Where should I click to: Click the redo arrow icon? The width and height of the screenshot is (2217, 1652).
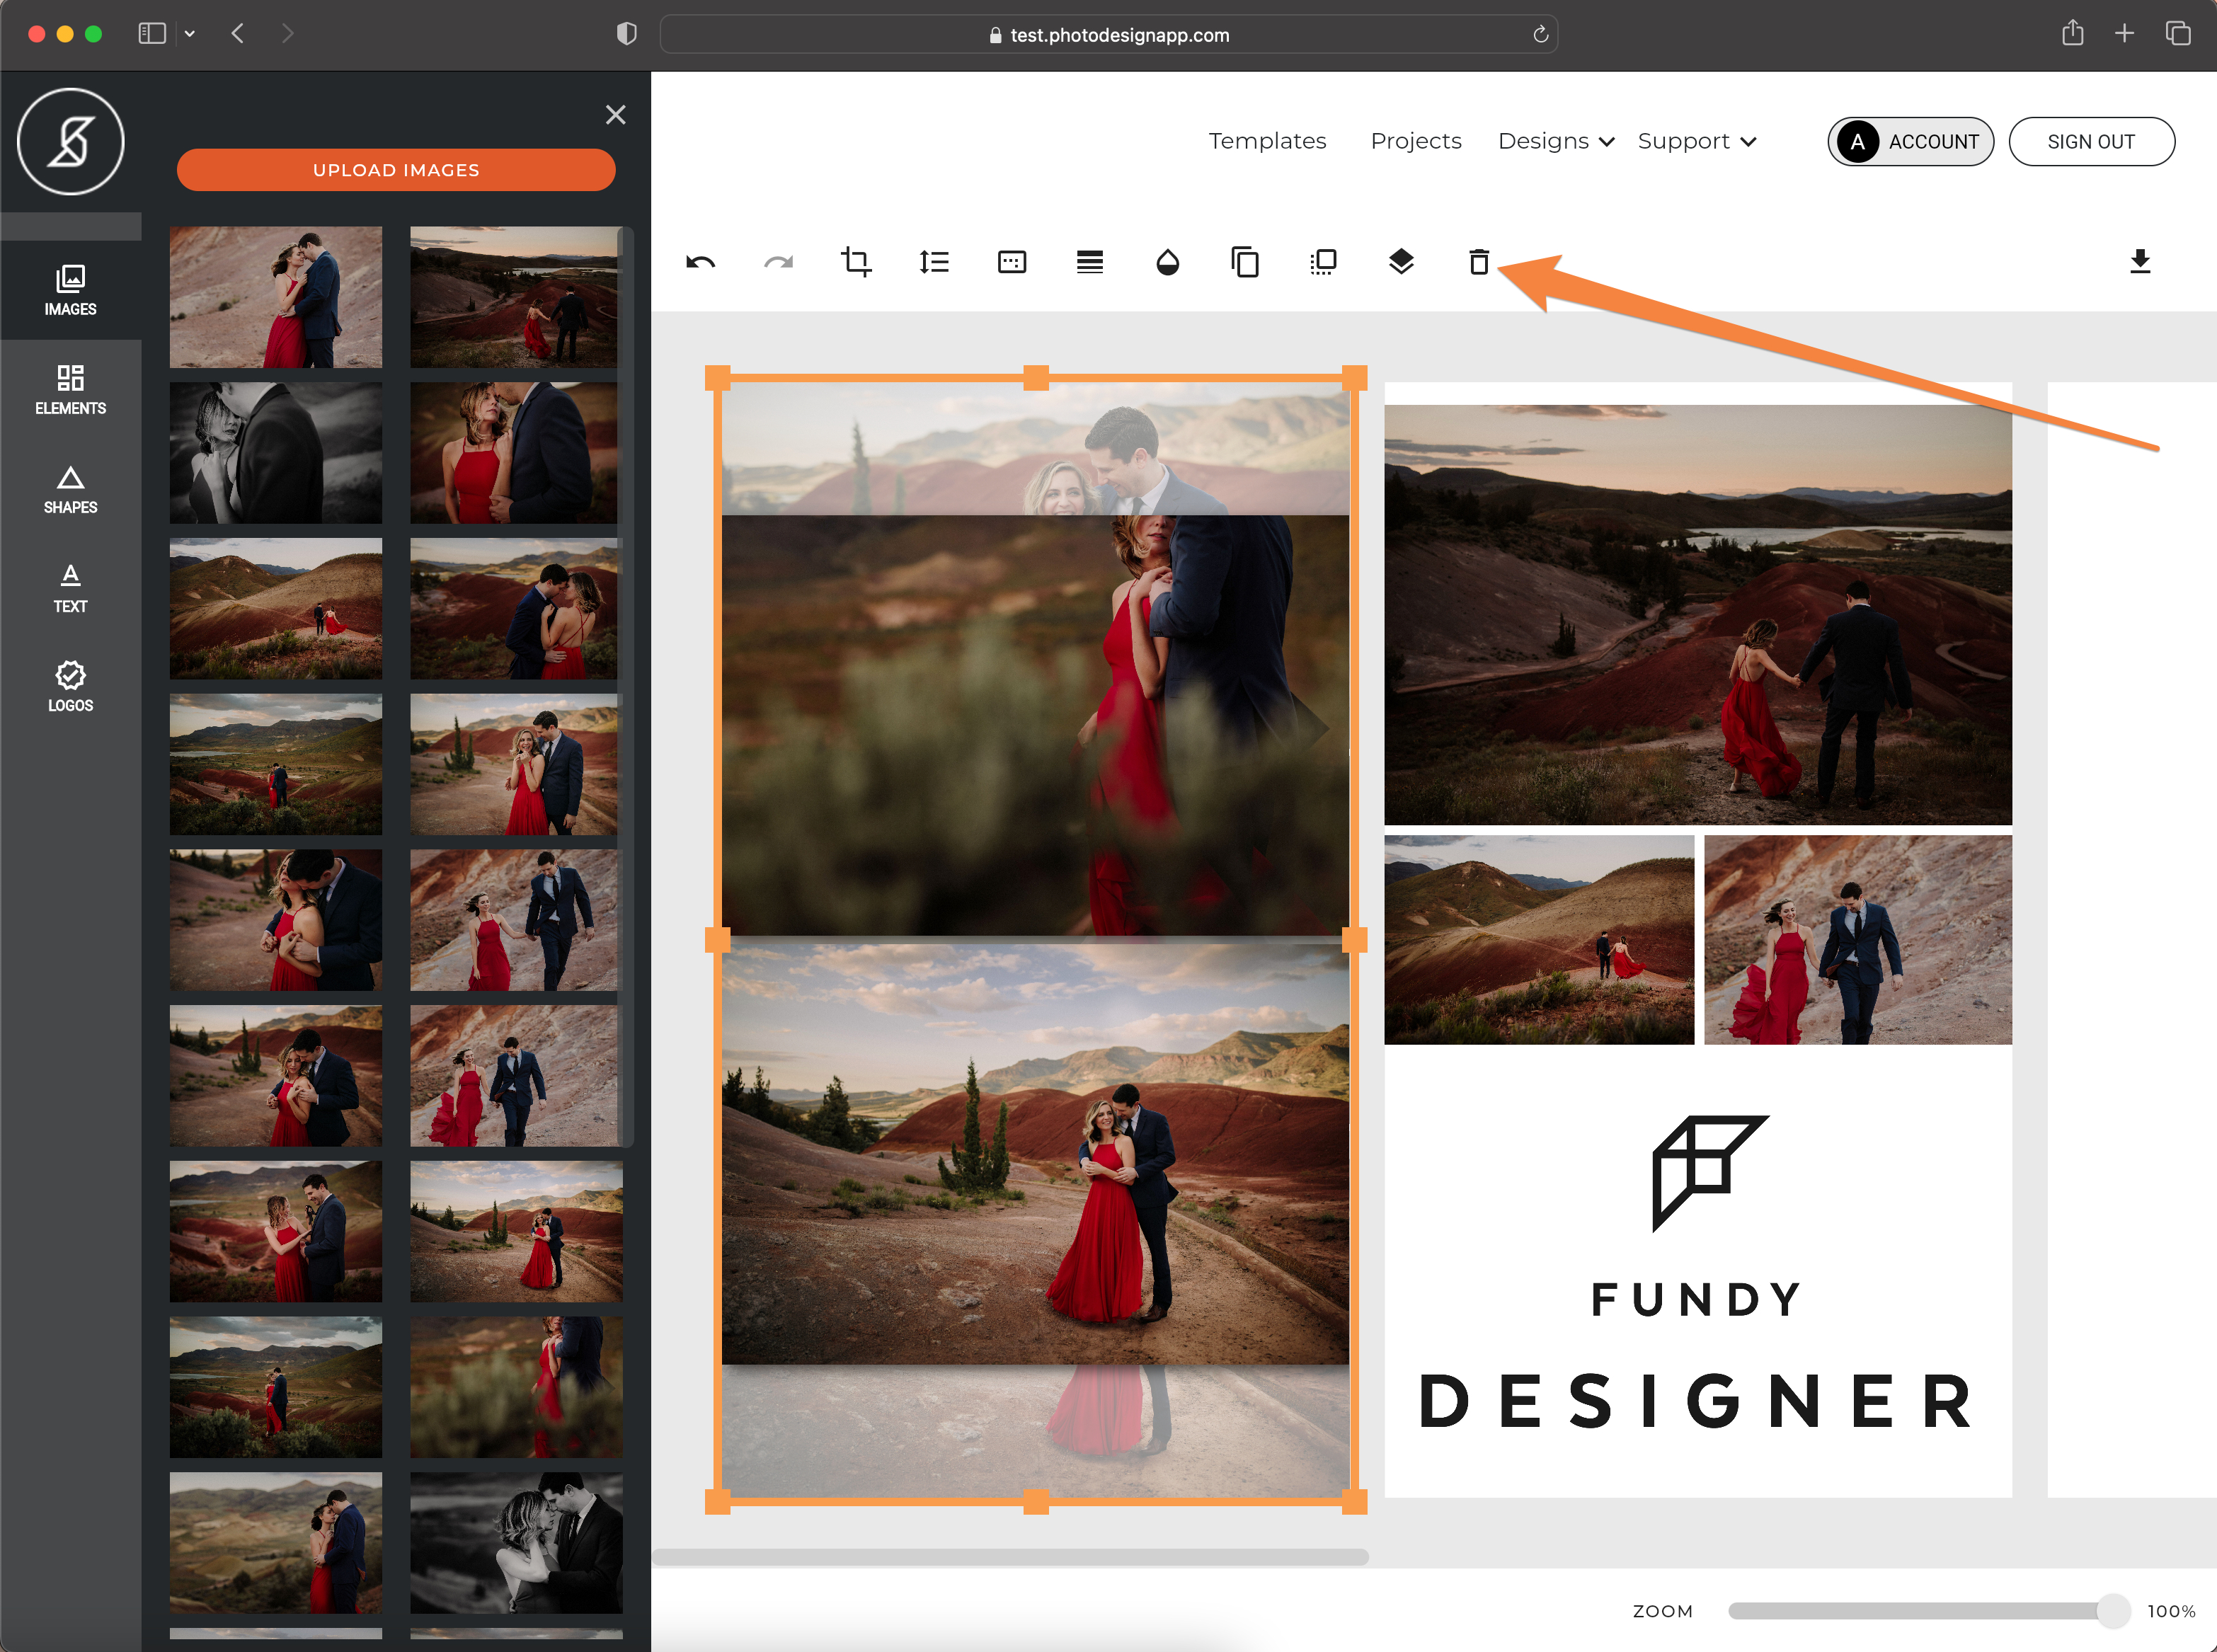[778, 262]
